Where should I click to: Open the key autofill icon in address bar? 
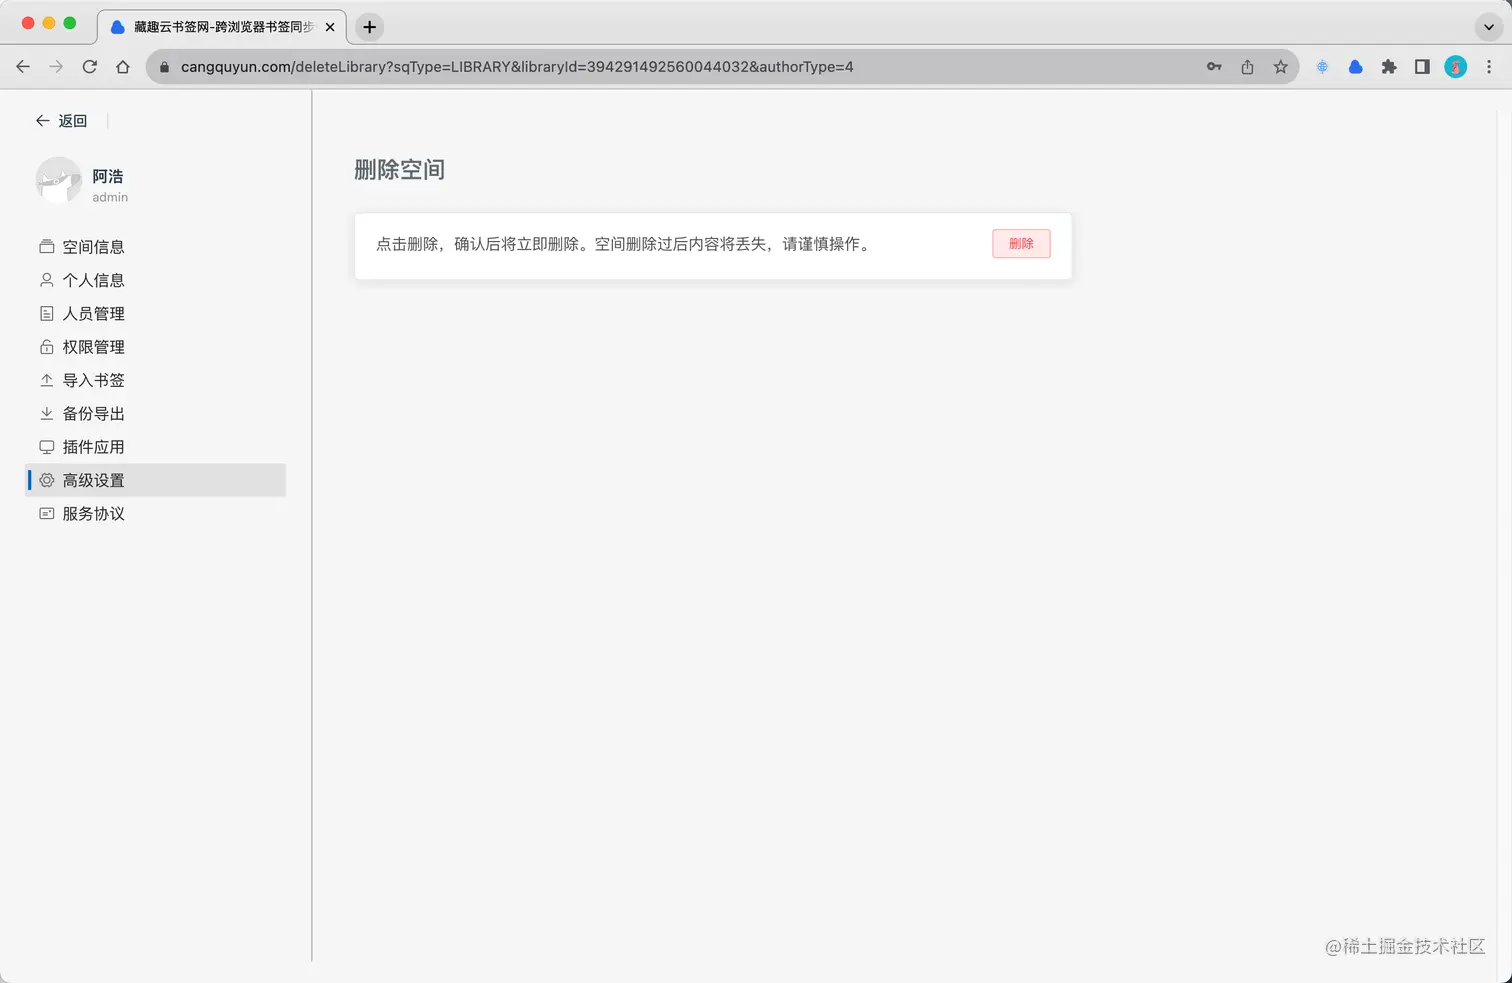pyautogui.click(x=1213, y=67)
